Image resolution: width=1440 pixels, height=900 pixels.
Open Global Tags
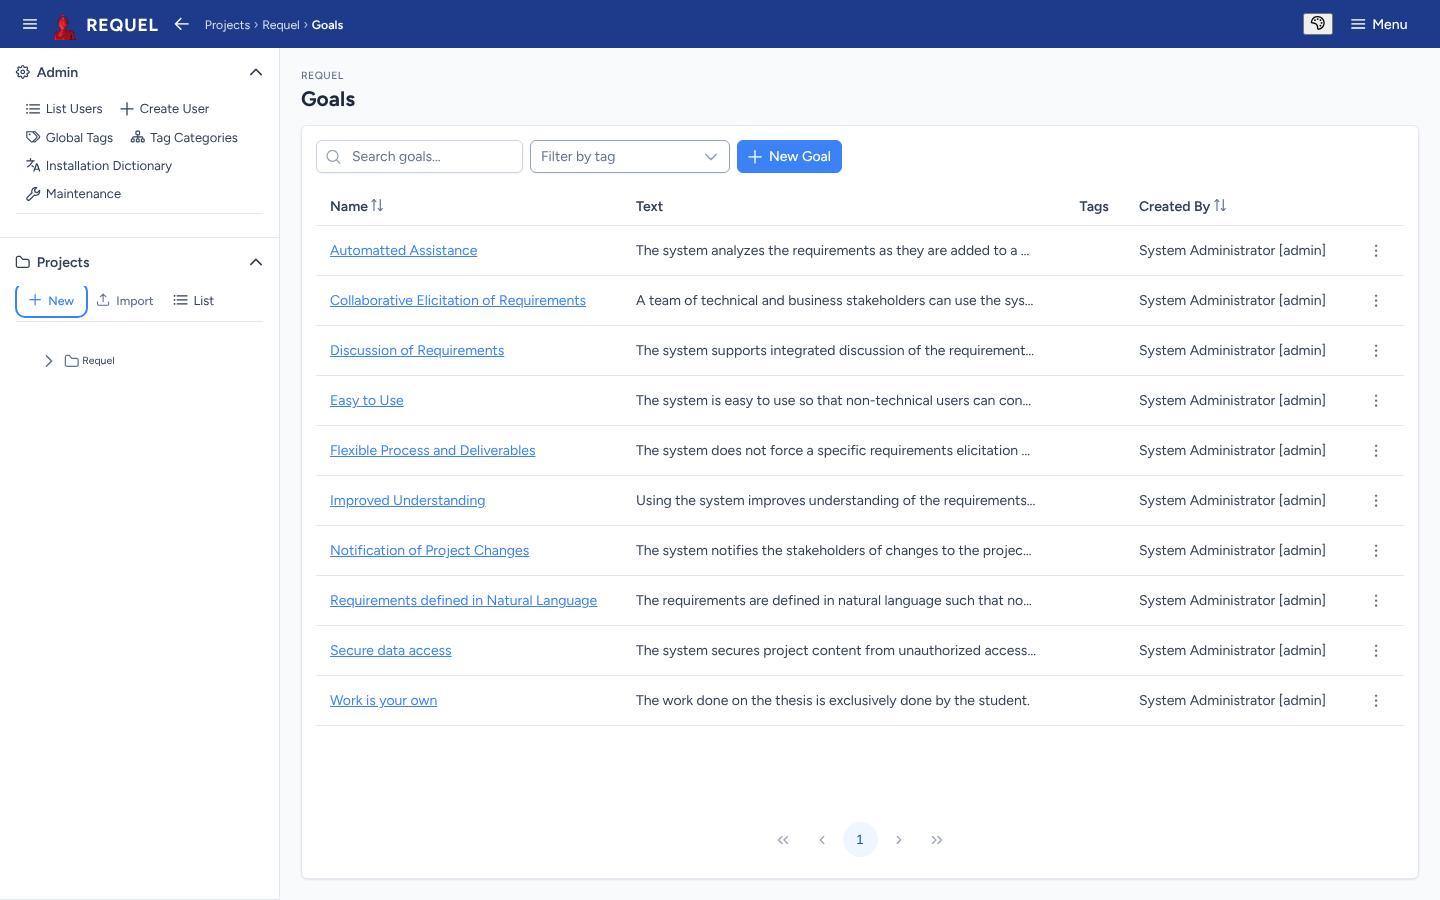pyautogui.click(x=70, y=138)
